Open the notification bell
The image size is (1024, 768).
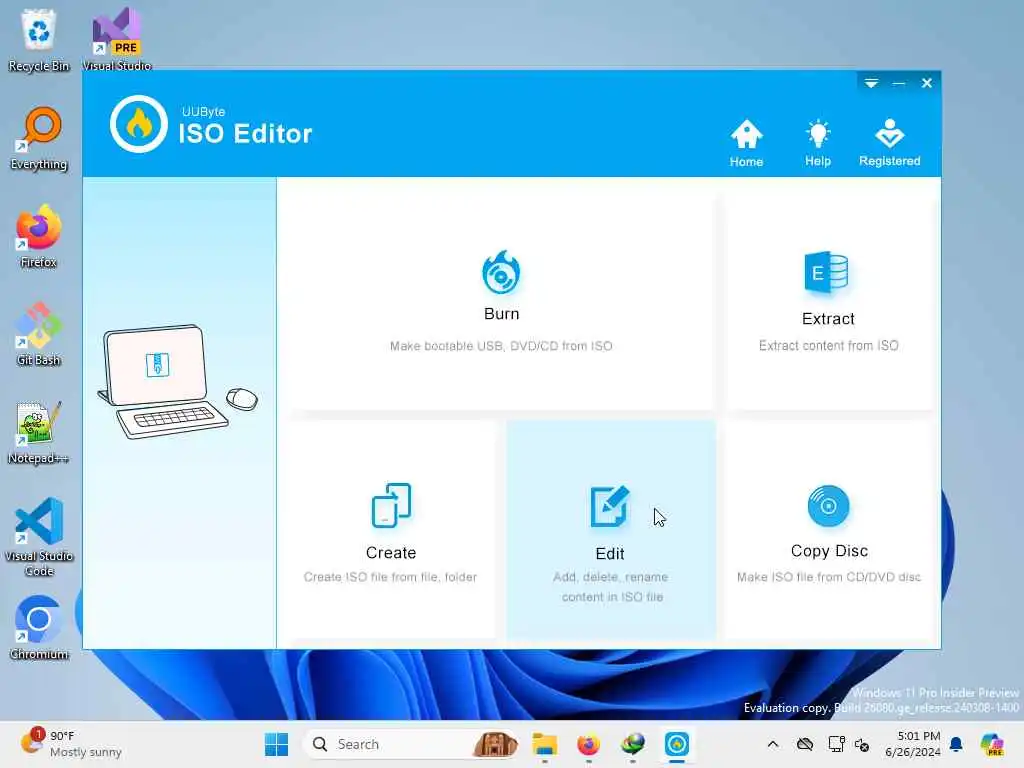(956, 744)
